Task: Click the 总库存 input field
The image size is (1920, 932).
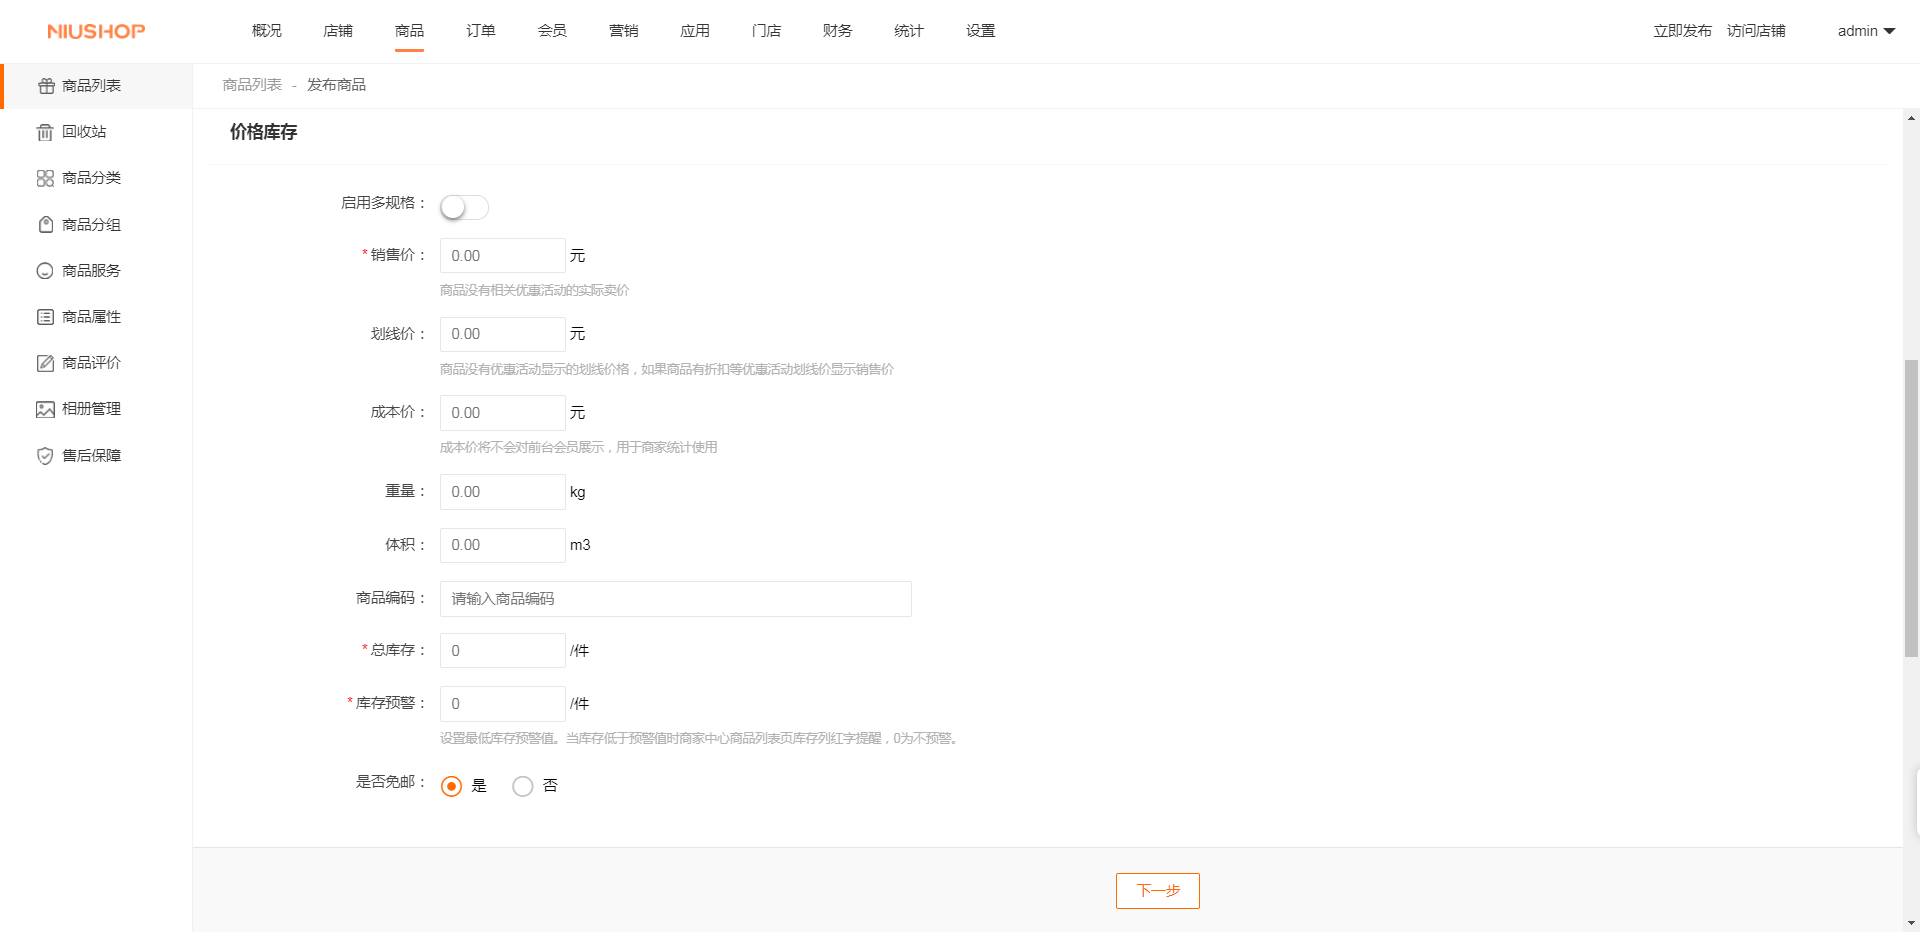Action: tap(503, 651)
